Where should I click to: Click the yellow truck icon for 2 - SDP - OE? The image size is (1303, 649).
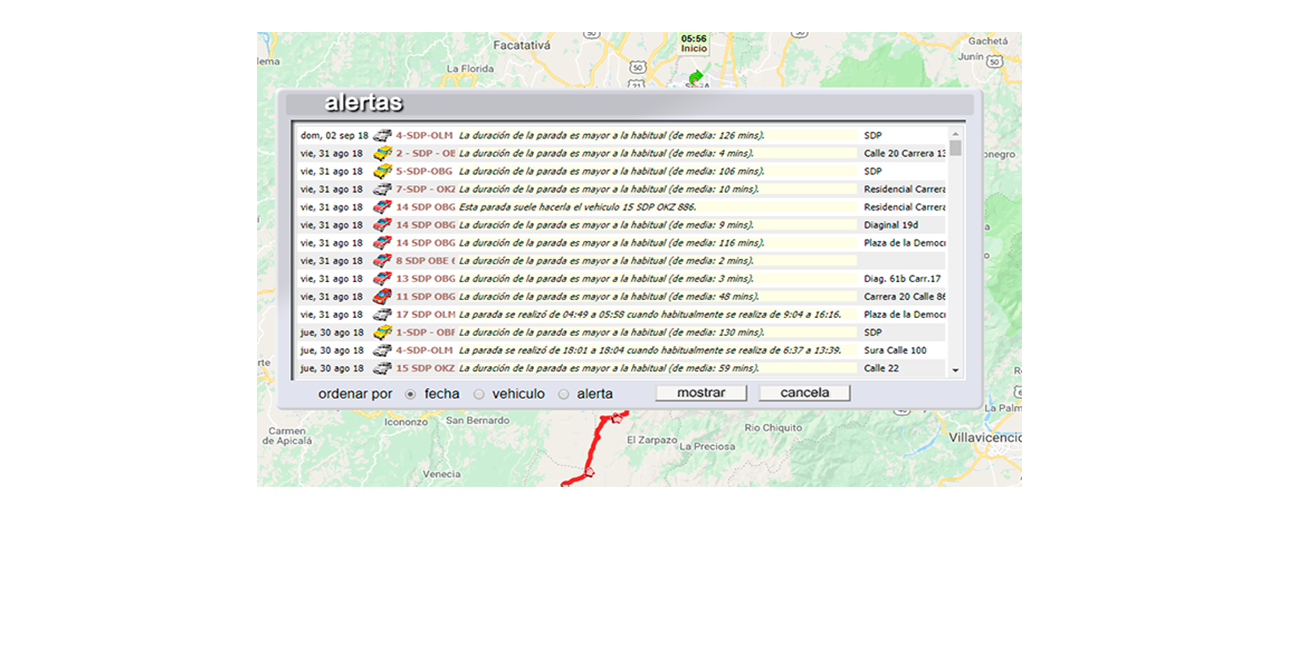coord(382,154)
